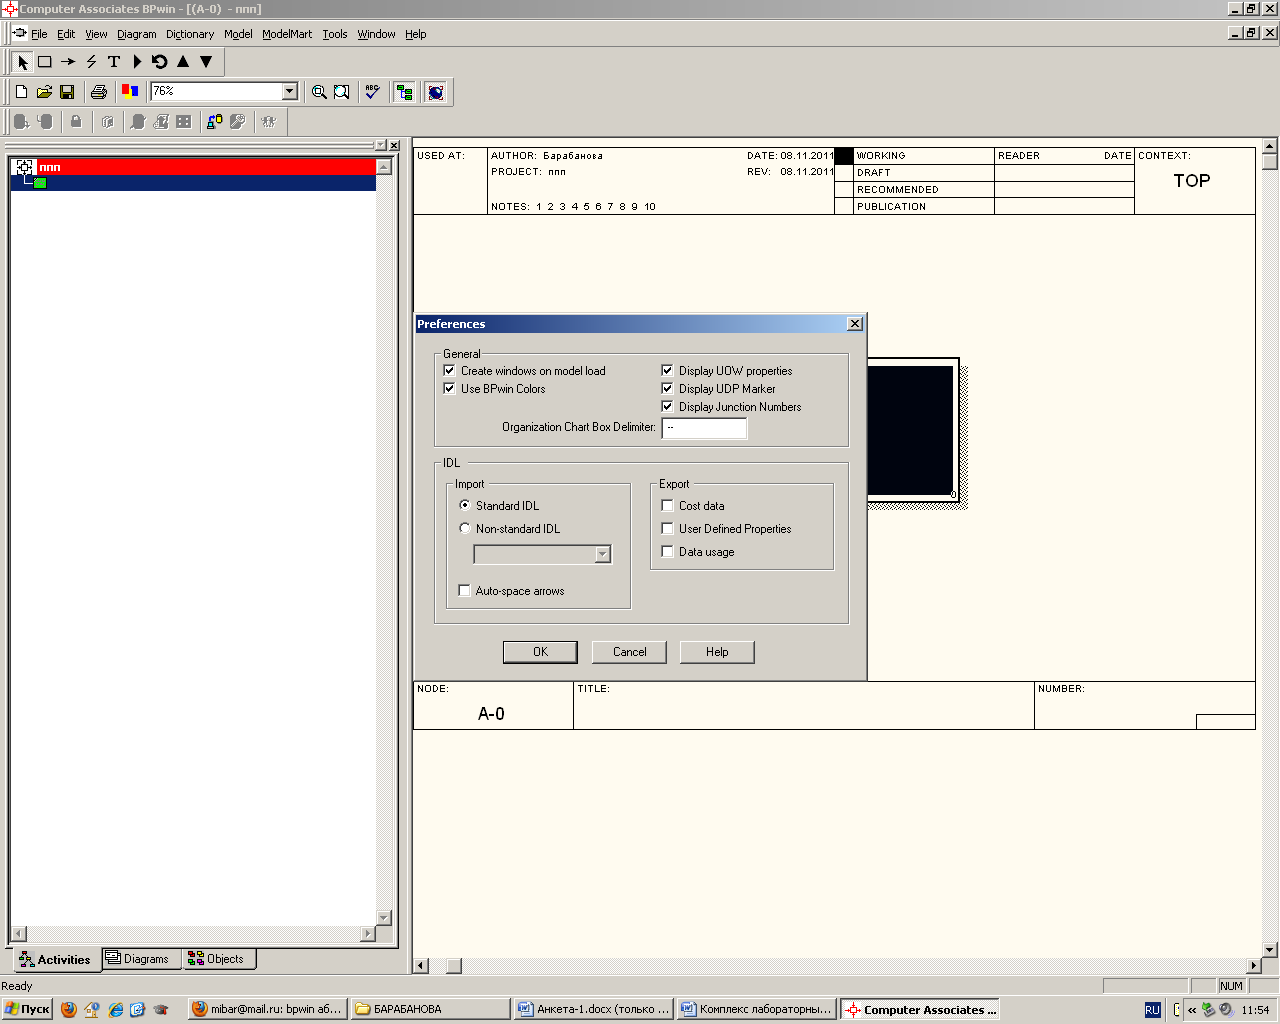Run the ABC spelling check
Viewport: 1280px width, 1024px height.
click(373, 92)
